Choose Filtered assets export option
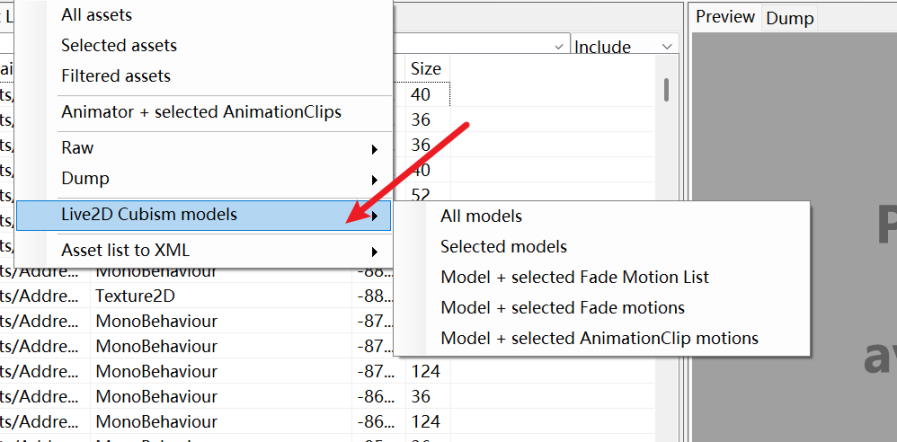897x442 pixels. pyautogui.click(x=203, y=75)
